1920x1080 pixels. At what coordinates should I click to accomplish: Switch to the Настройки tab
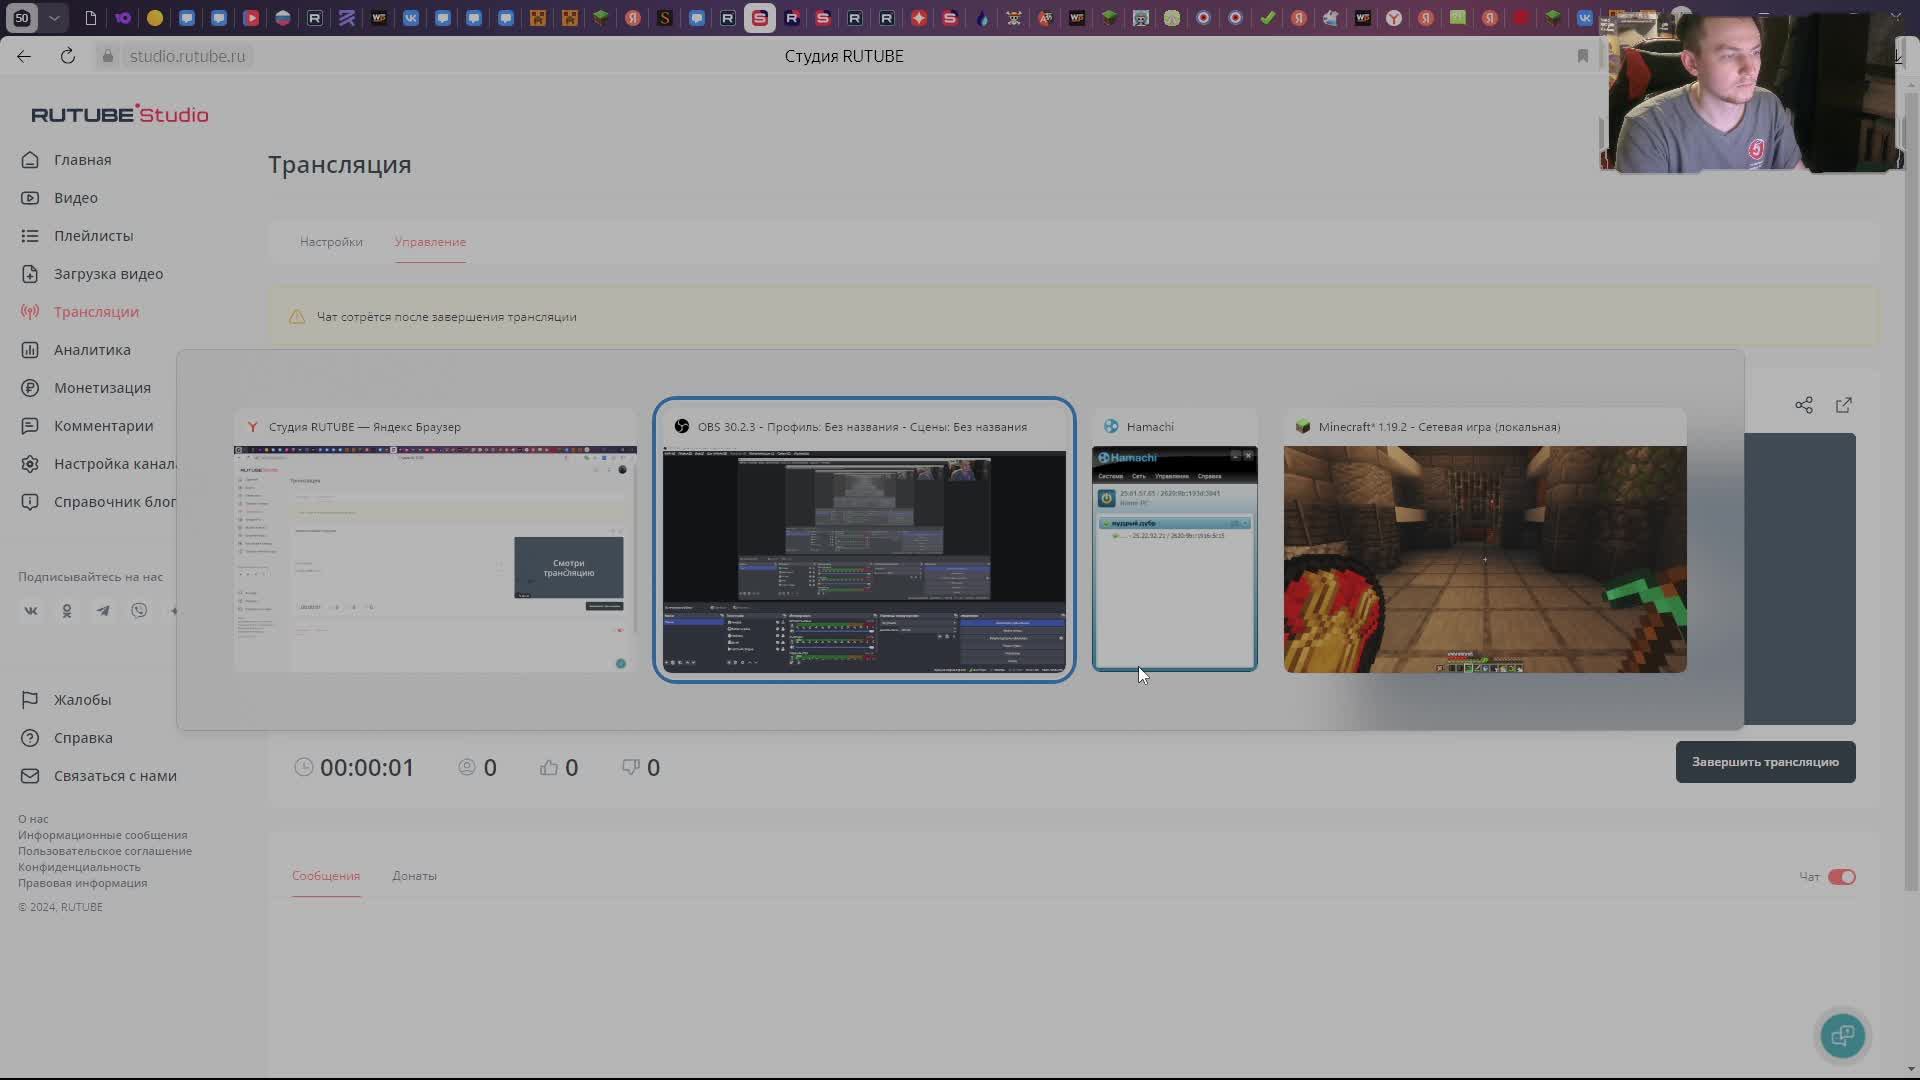click(x=331, y=242)
